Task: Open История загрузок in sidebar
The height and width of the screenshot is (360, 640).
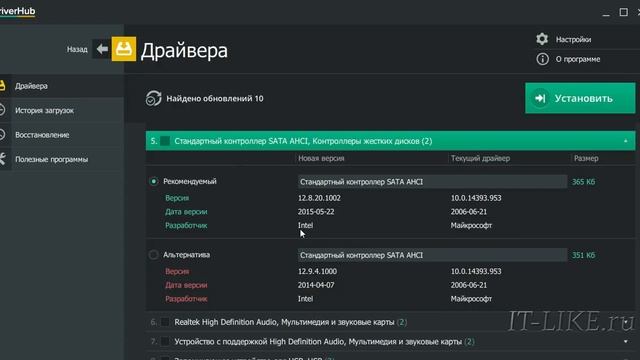Action: (x=62, y=111)
